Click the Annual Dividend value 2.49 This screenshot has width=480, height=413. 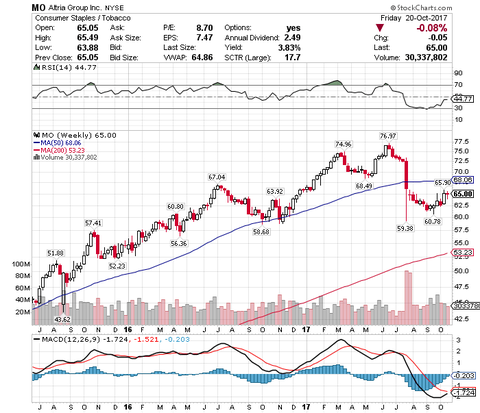point(292,38)
